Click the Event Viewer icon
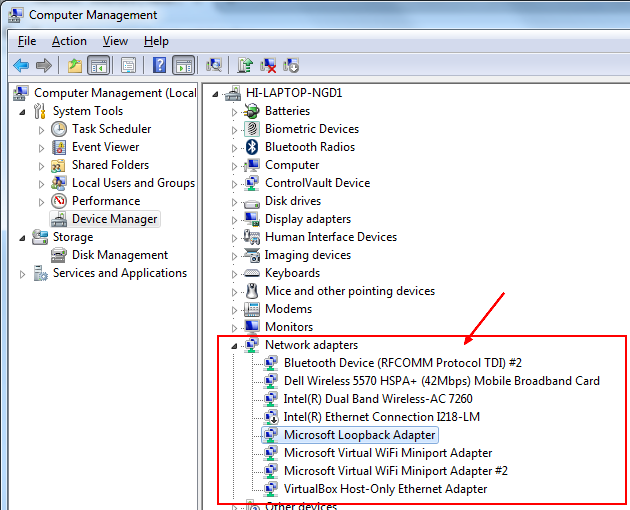Screen dimensions: 630x510 click(x=59, y=147)
